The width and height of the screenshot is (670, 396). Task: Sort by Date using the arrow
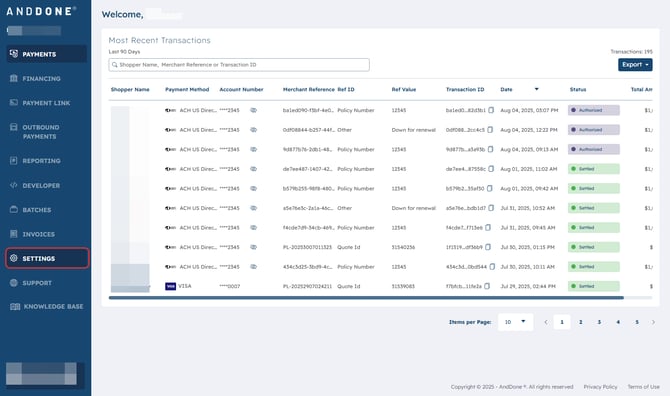pyautogui.click(x=537, y=89)
